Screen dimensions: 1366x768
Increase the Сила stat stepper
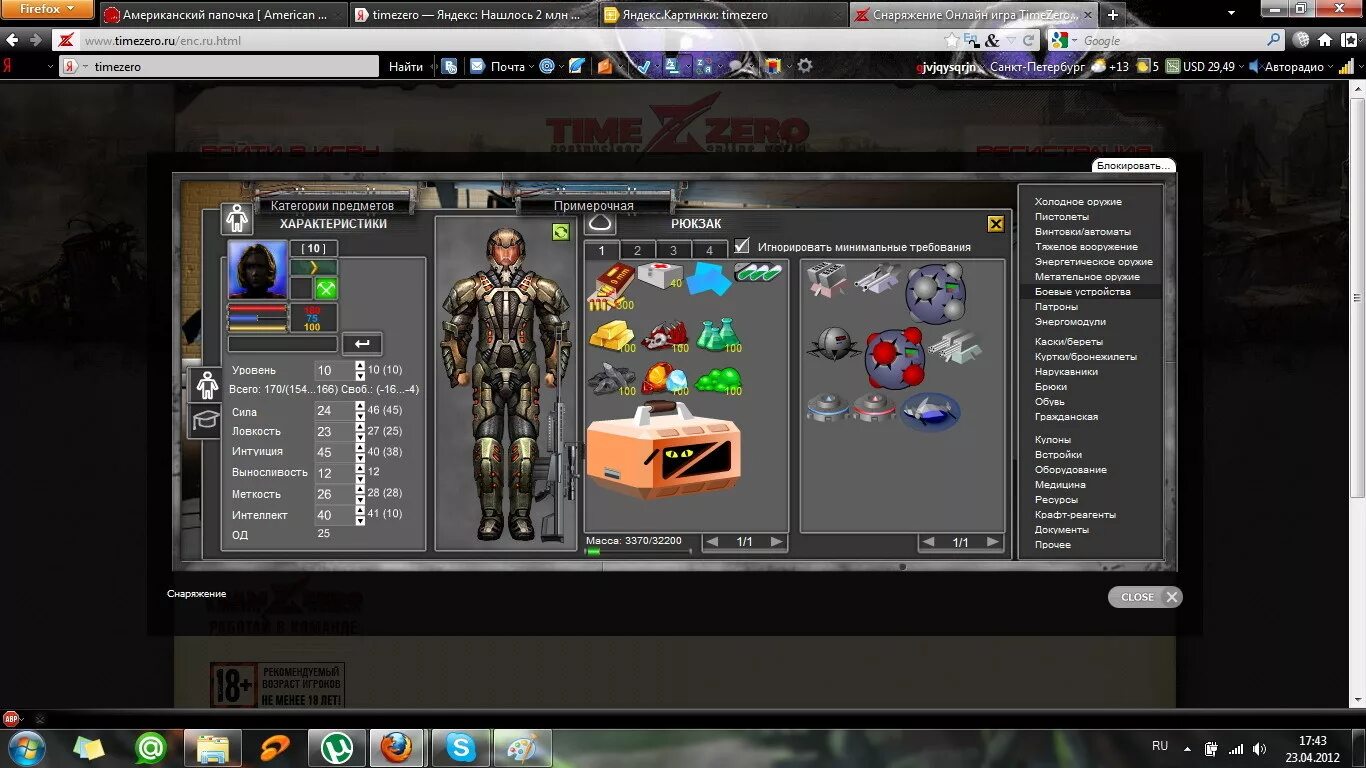coord(360,406)
